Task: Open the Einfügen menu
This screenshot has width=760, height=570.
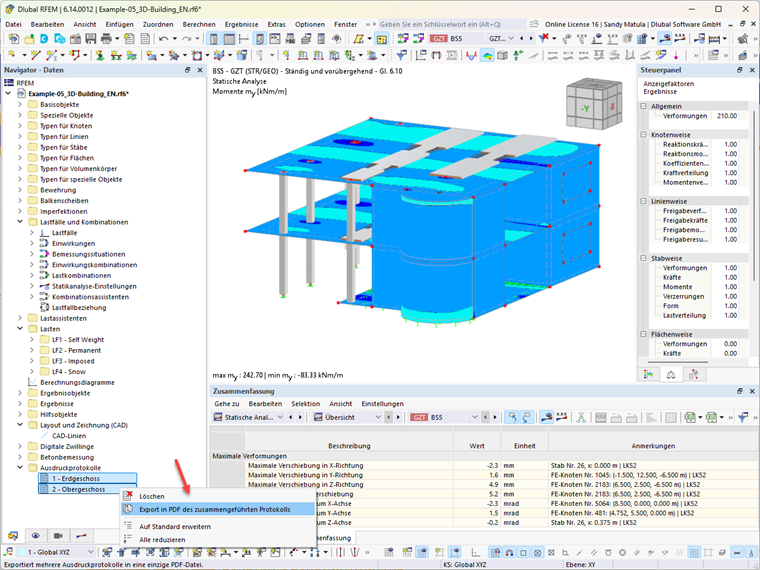Action: (119, 24)
